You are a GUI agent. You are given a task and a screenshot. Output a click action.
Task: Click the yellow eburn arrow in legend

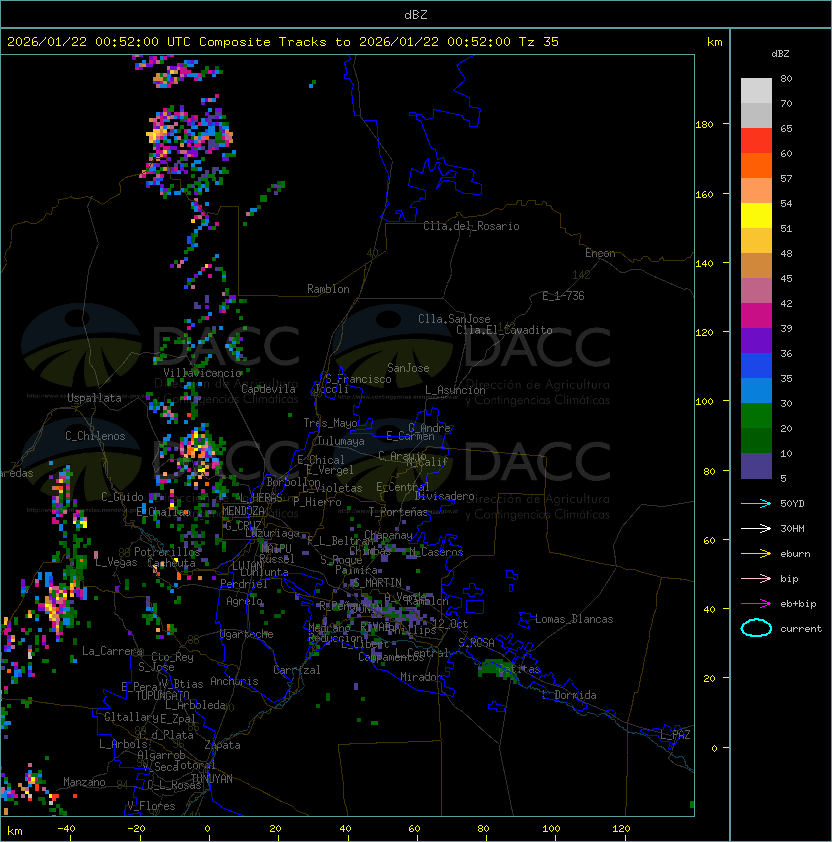coord(756,553)
